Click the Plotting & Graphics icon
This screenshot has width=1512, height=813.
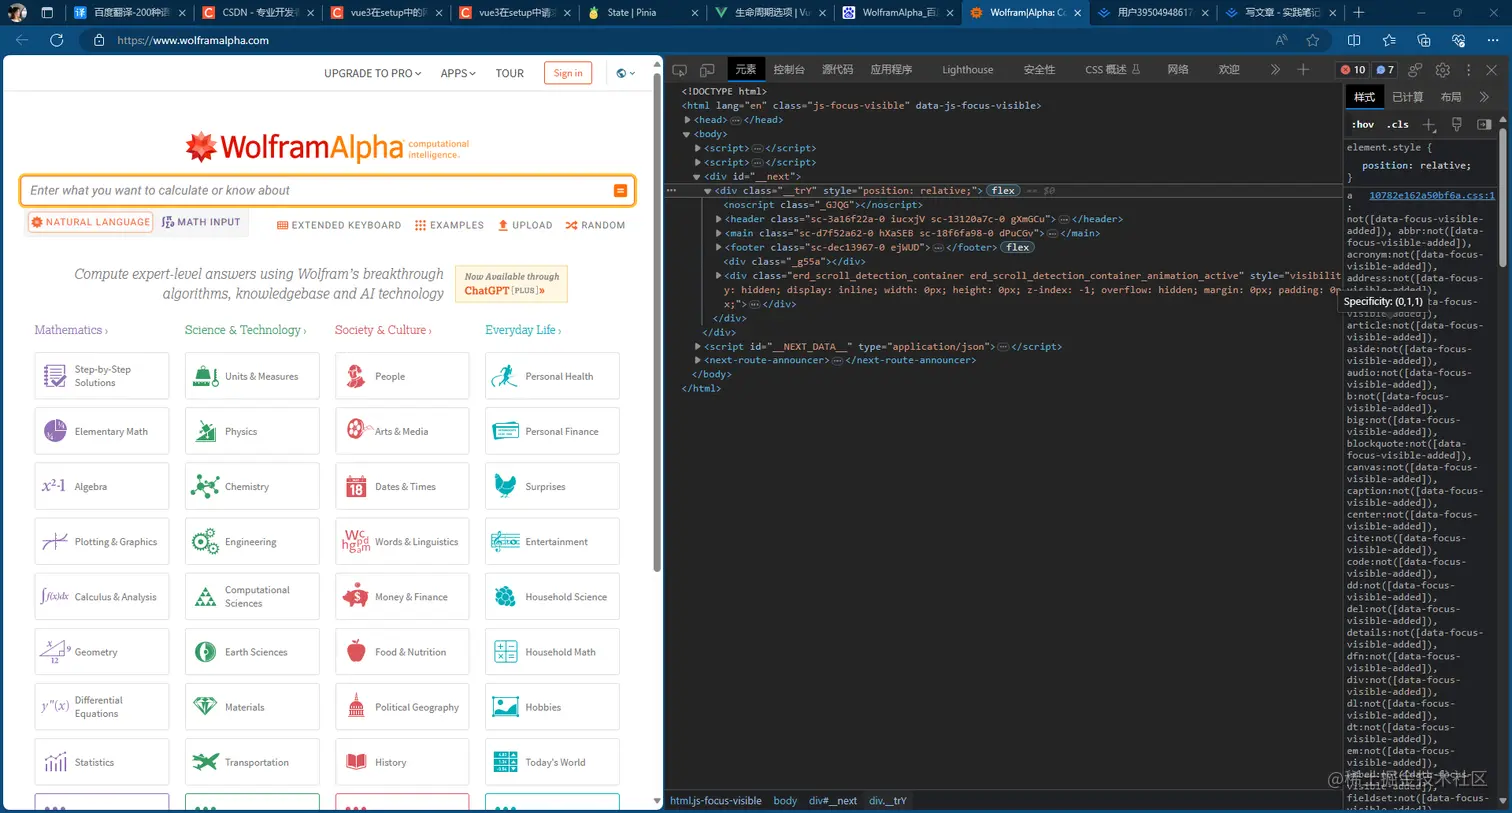(55, 541)
